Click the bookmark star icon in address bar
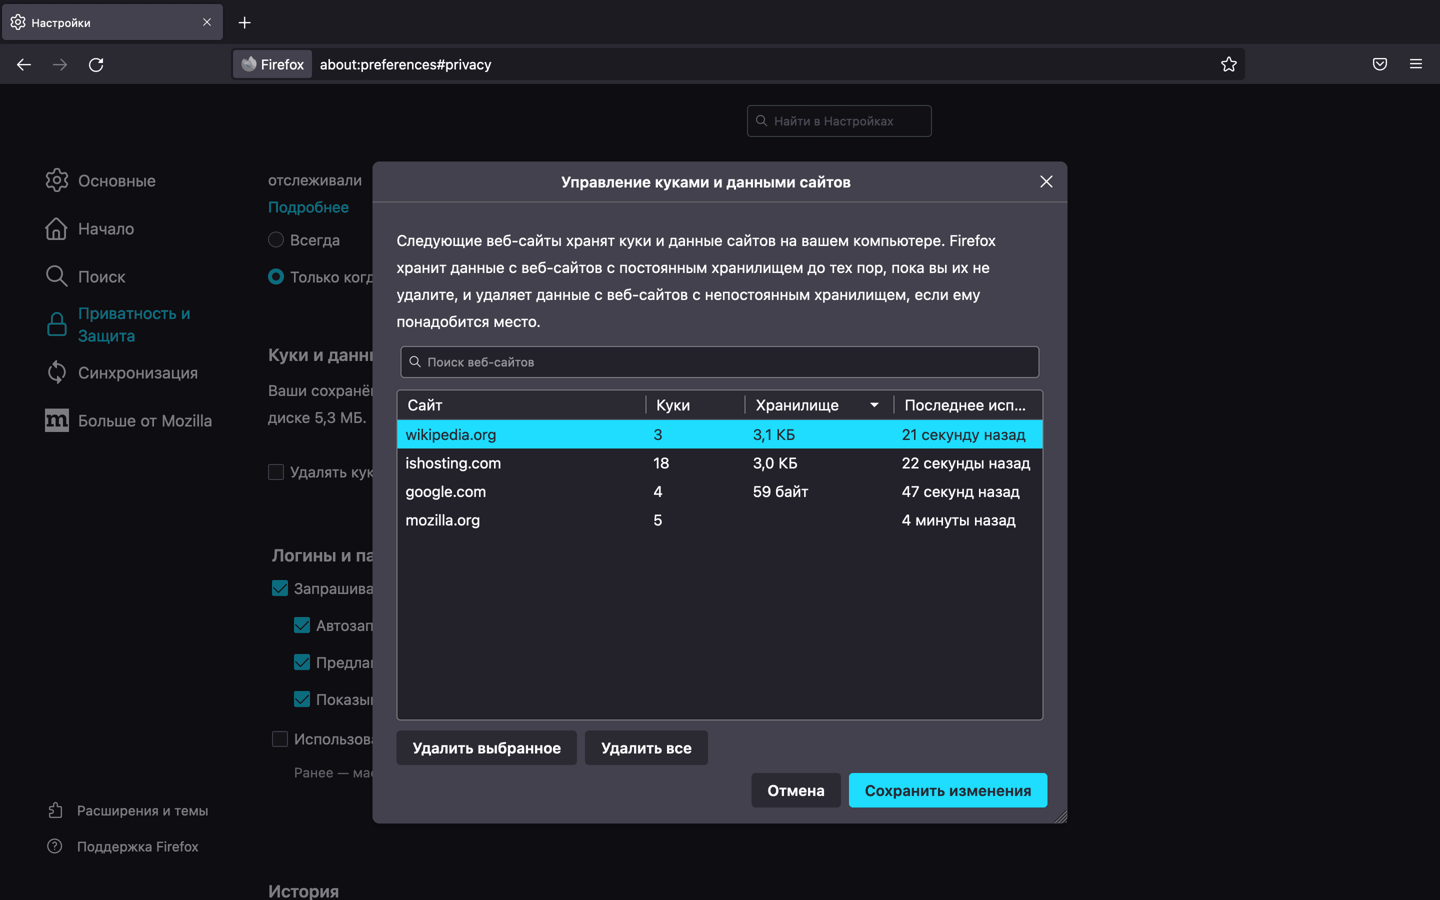 [x=1229, y=64]
